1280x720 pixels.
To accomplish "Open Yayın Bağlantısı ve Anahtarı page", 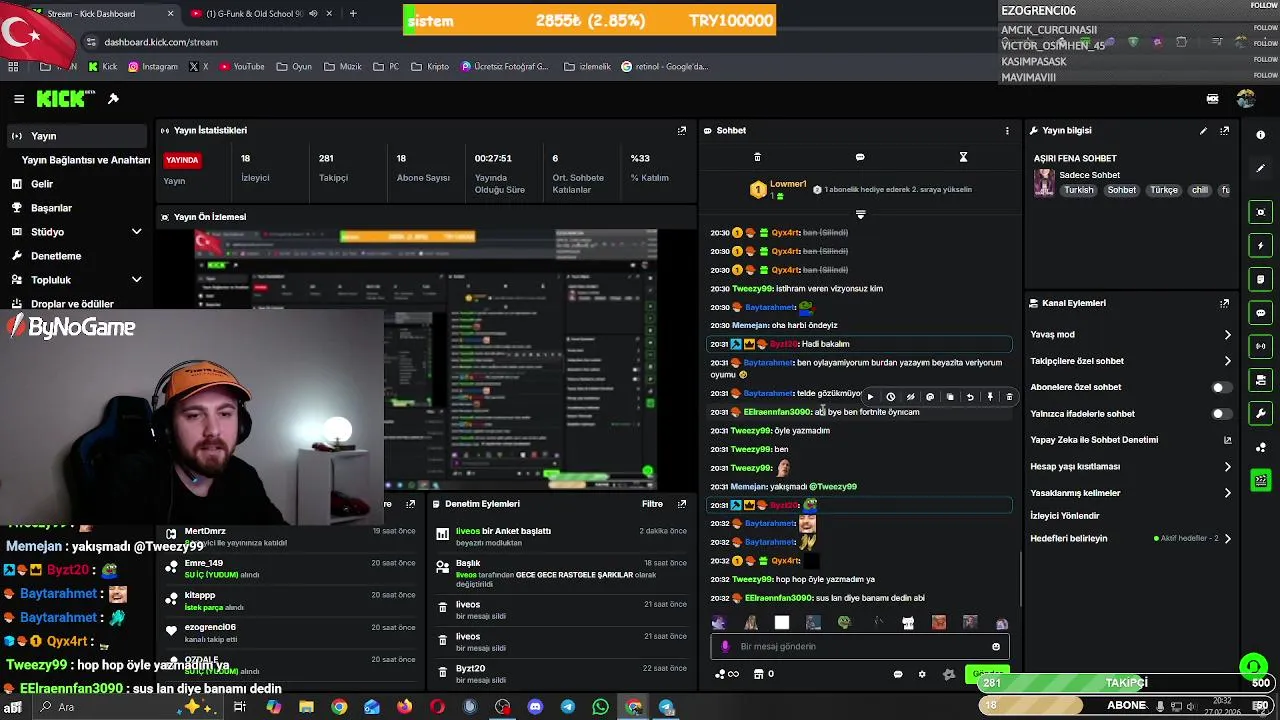I will coord(86,160).
